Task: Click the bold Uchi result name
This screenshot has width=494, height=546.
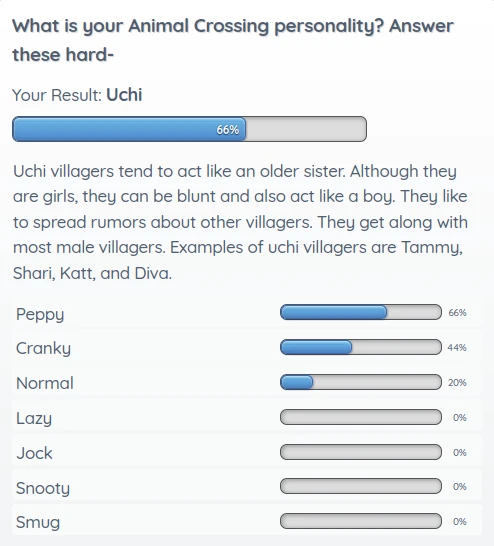Action: 124,95
